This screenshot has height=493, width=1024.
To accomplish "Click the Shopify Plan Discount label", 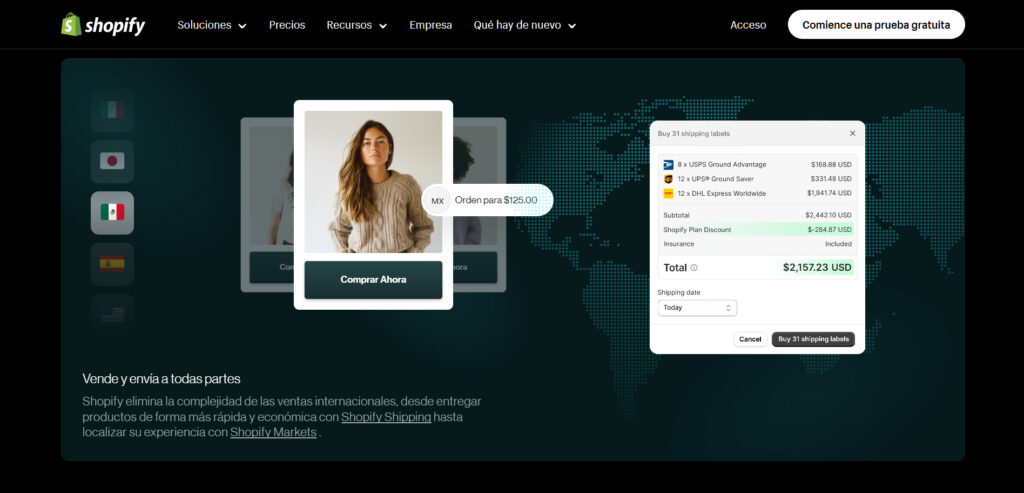I will pos(697,230).
